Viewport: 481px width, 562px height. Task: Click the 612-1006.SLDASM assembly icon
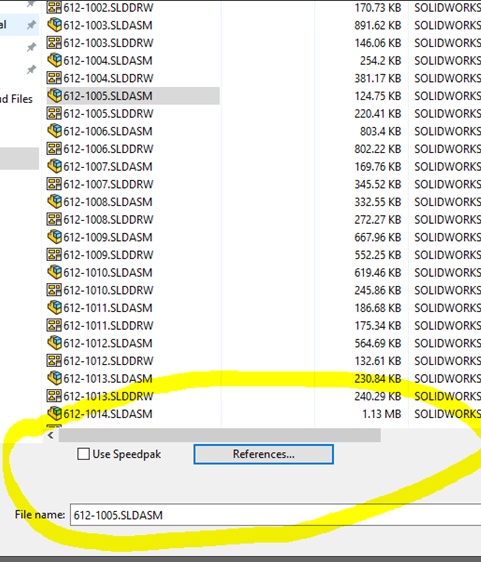coord(54,131)
